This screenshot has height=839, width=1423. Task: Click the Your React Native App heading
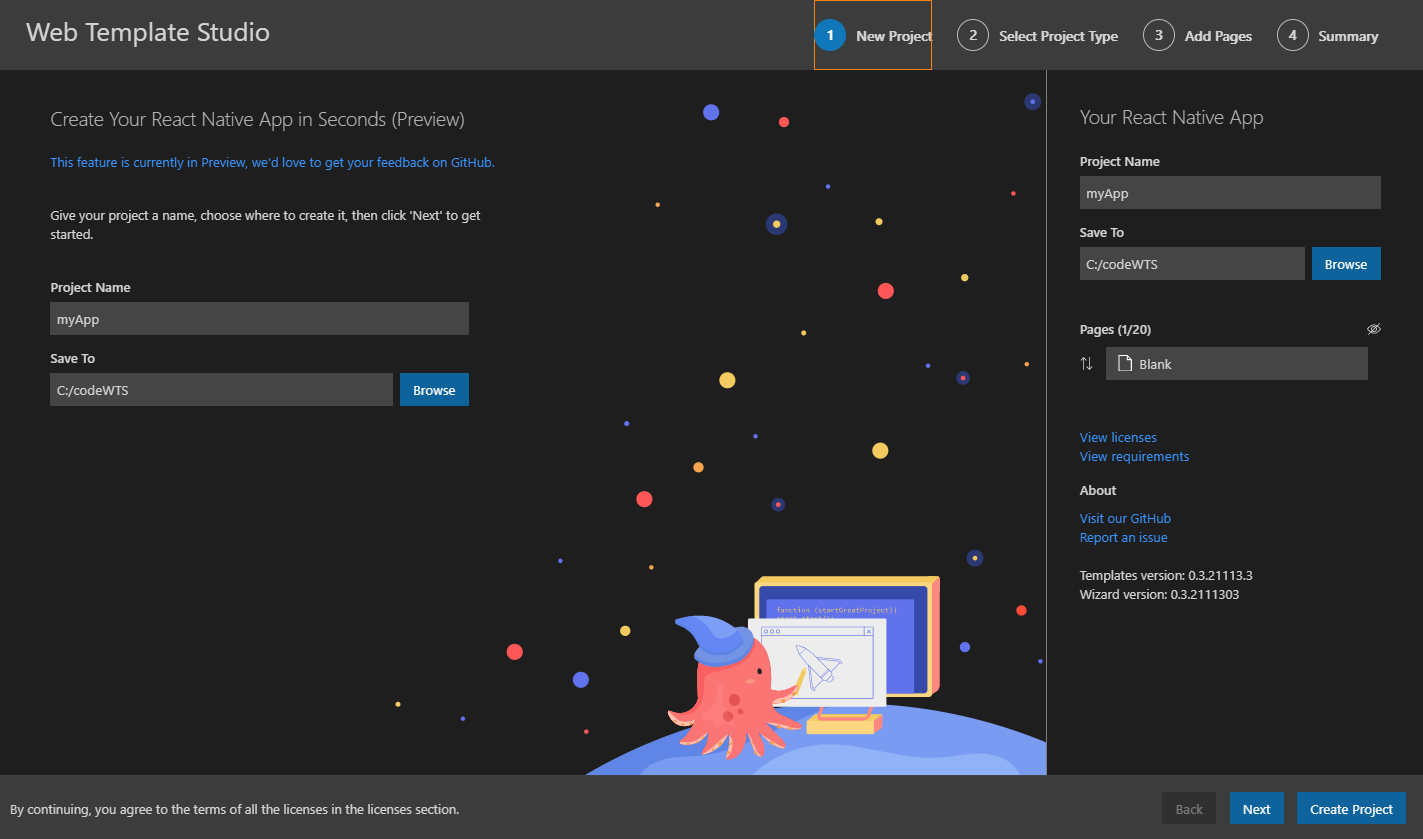[1171, 117]
